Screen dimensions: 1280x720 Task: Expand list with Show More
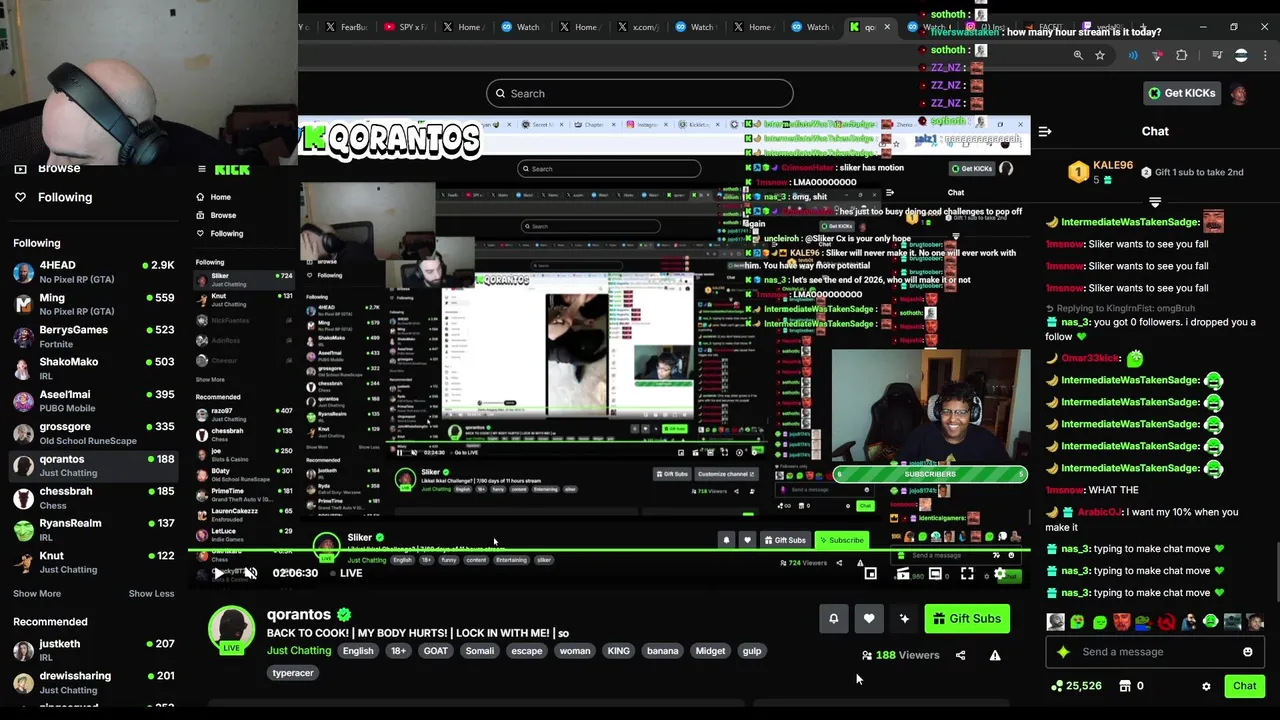pyautogui.click(x=37, y=594)
